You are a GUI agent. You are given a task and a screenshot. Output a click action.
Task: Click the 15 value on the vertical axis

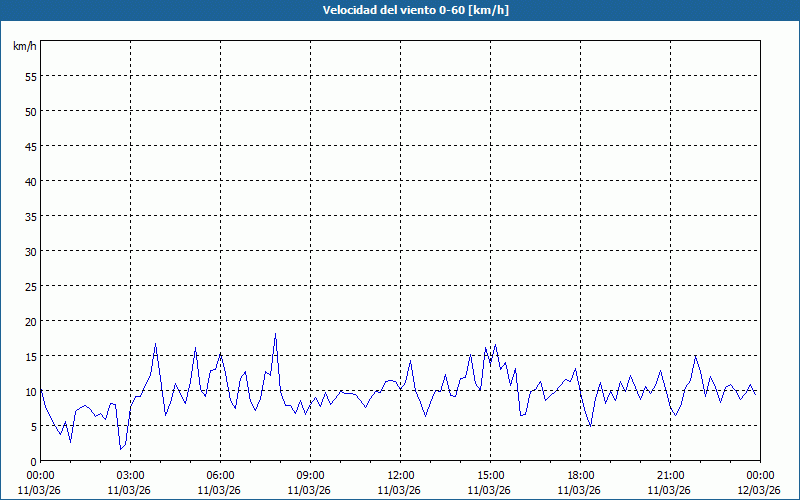pos(31,356)
